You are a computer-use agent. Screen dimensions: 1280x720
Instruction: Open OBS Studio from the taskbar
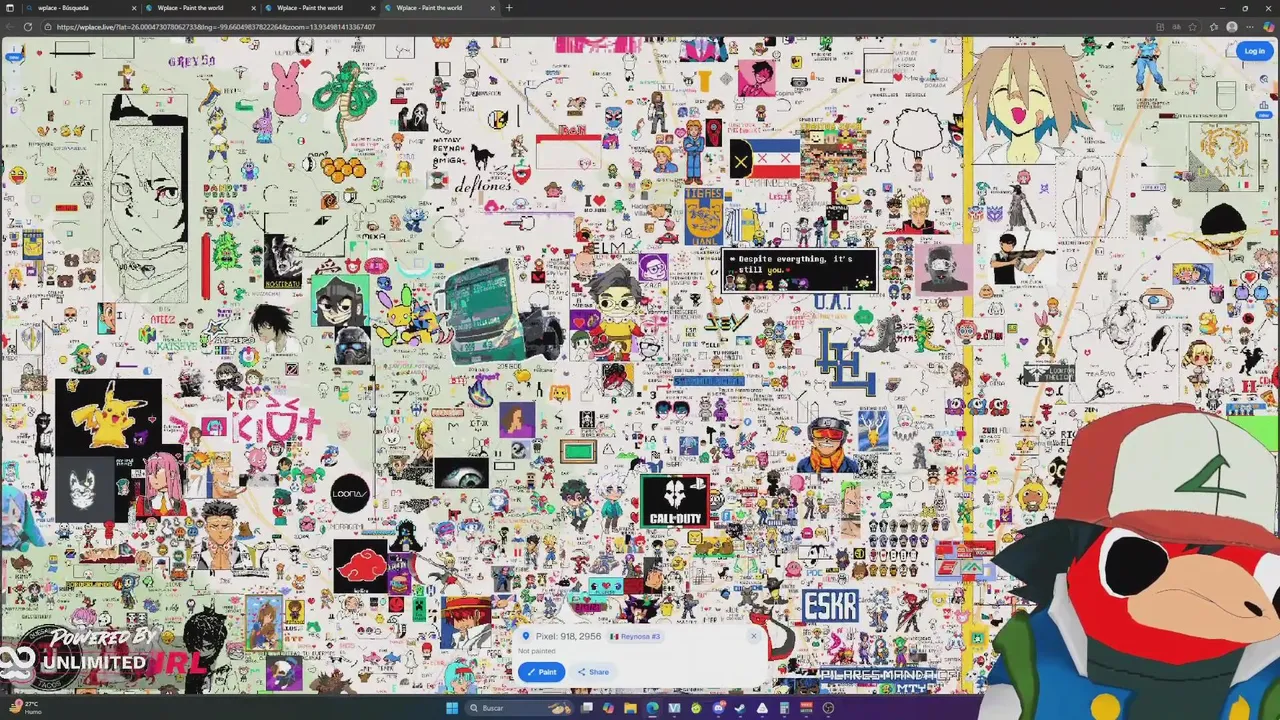click(828, 708)
